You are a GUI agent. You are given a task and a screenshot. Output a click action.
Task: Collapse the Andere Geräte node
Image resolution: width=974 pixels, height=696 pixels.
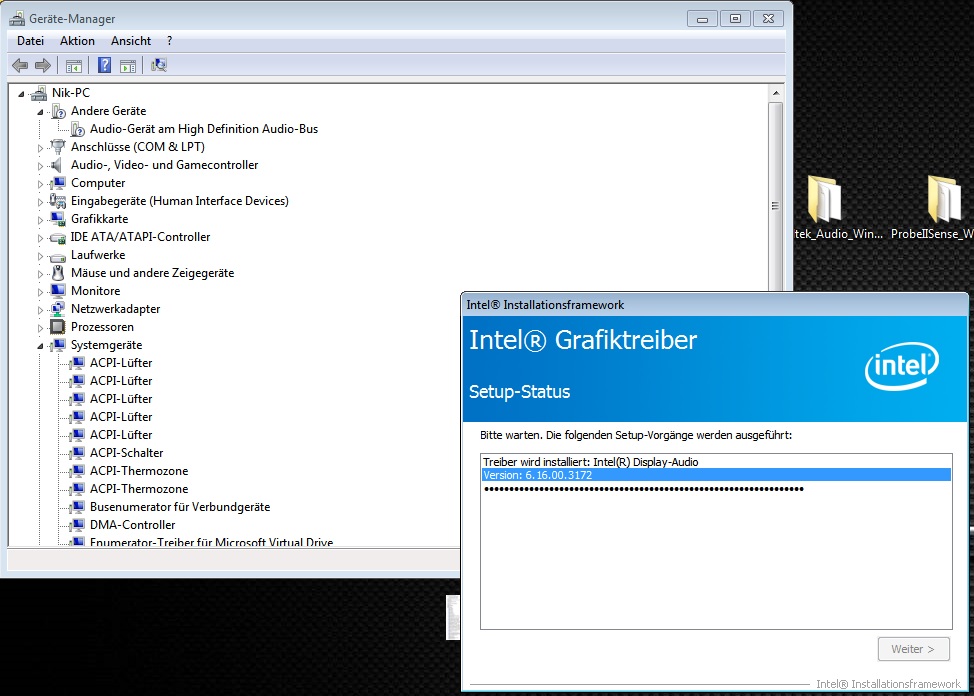coord(40,112)
